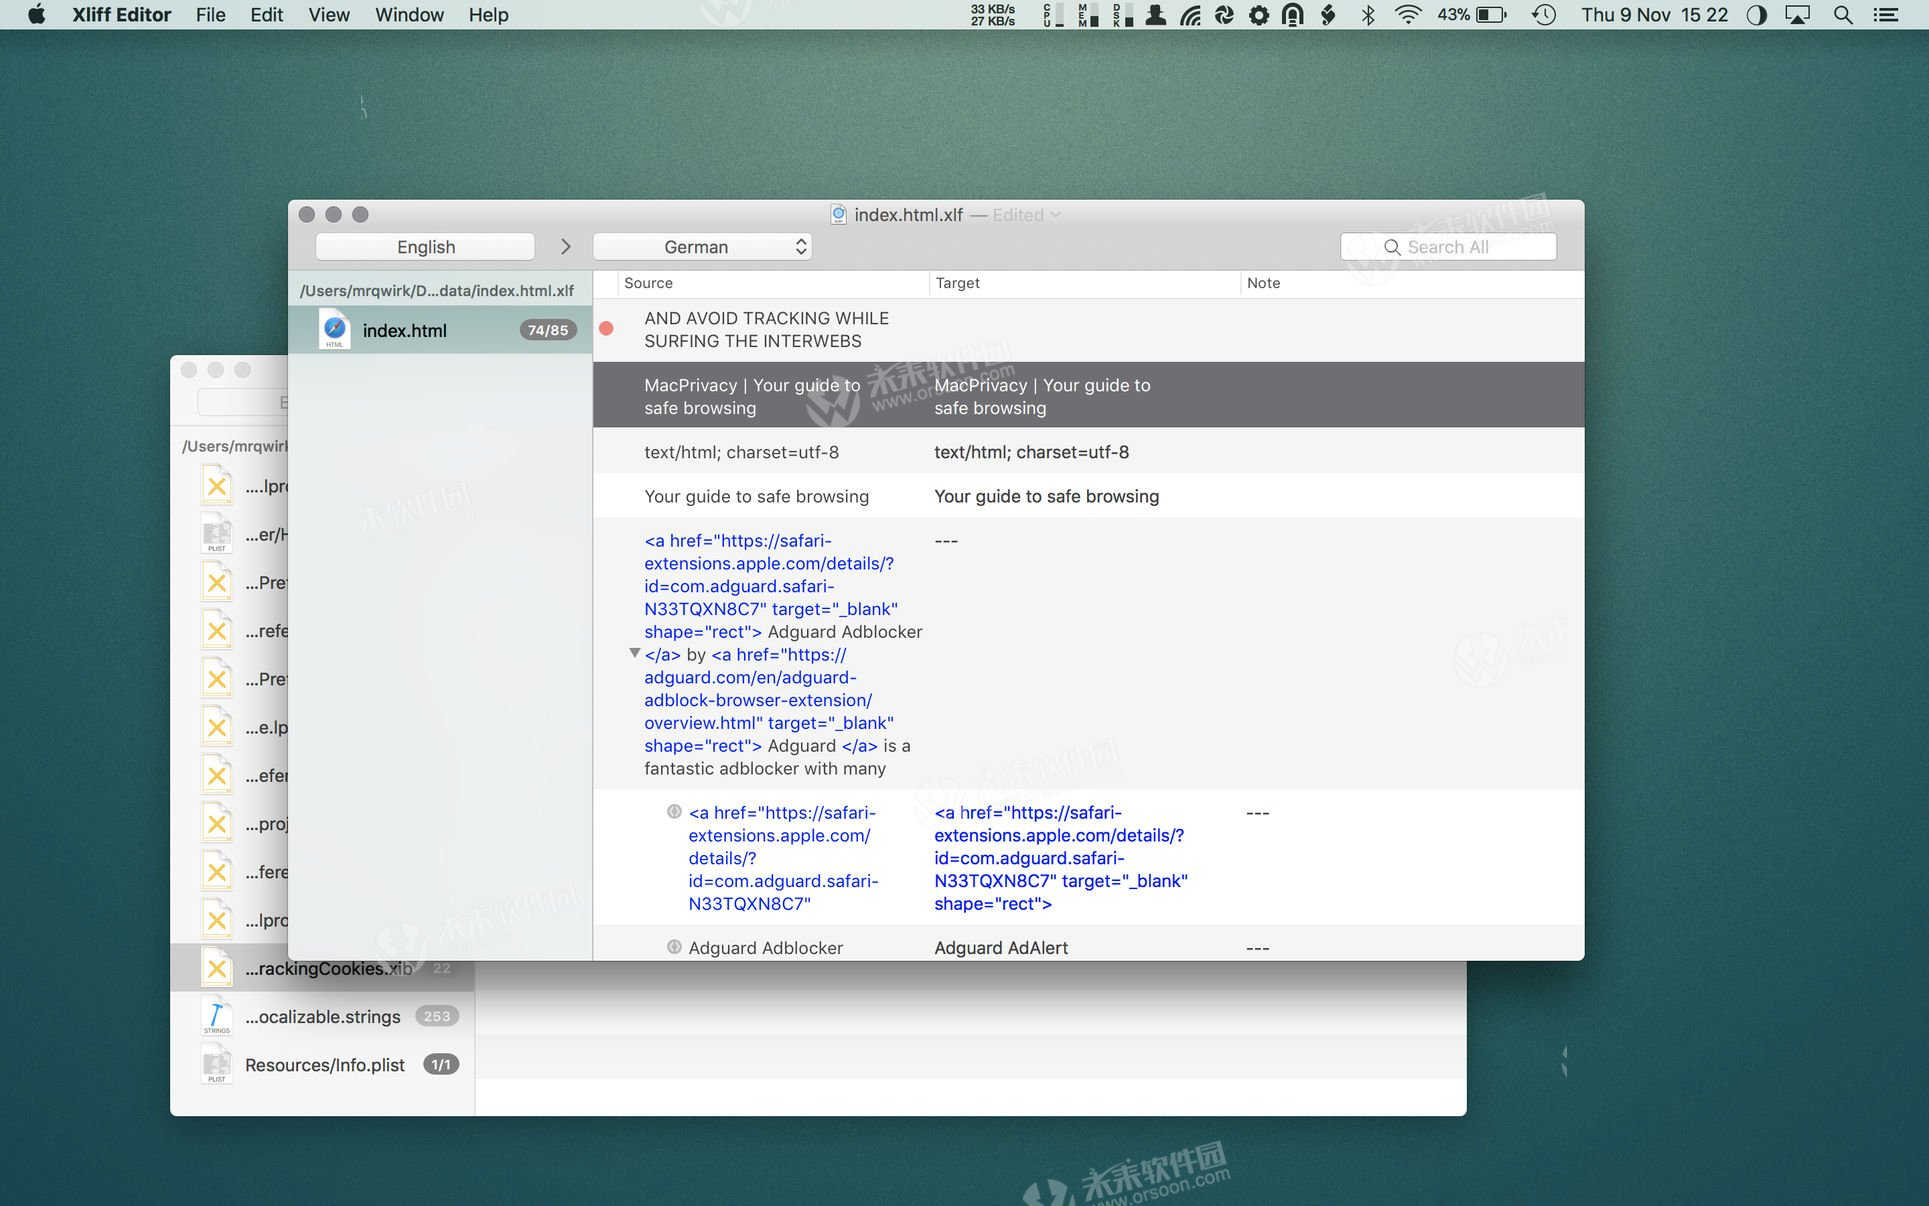The height and width of the screenshot is (1206, 1929).
Task: Open the Wi-Fi status menu
Action: [1407, 15]
